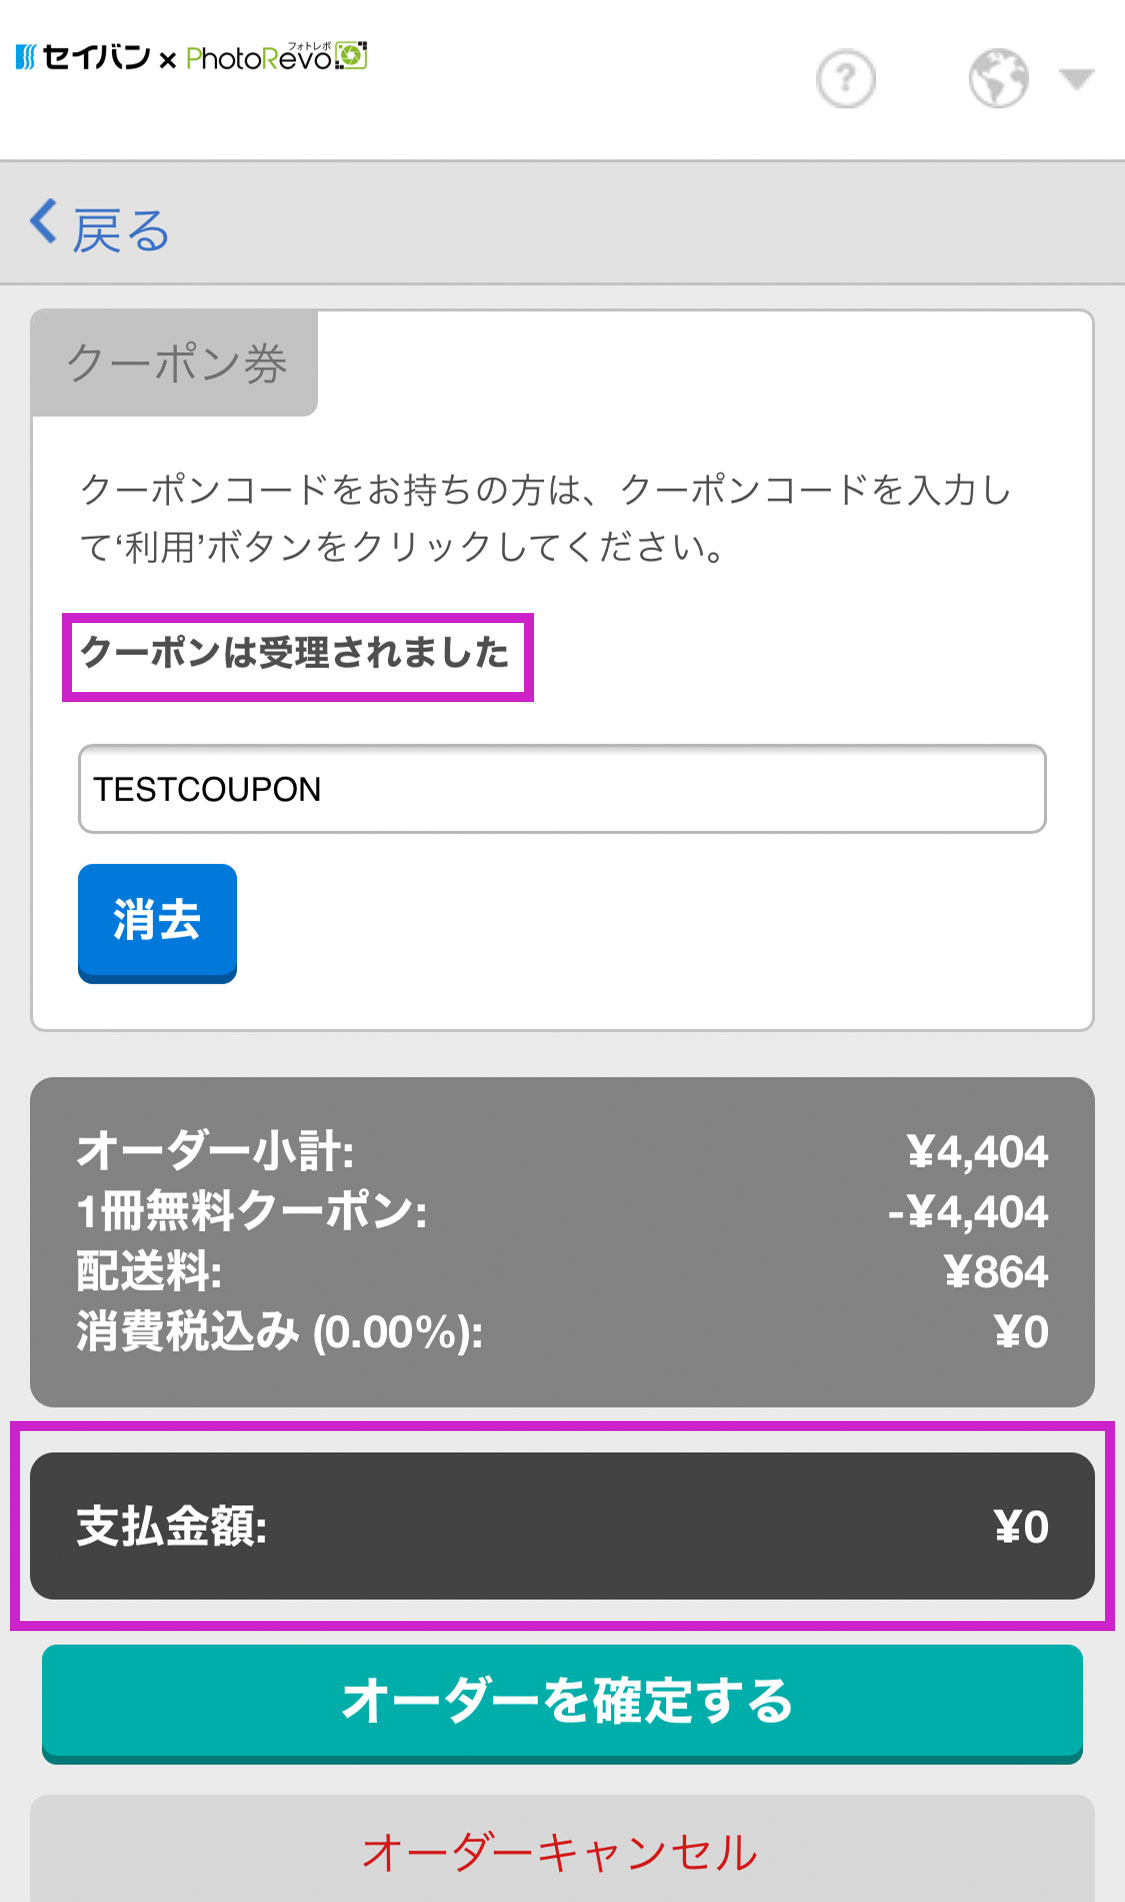Click the camera icon in PhotoRevo logo
Screen dimensions: 1125x1902
pyautogui.click(x=351, y=56)
